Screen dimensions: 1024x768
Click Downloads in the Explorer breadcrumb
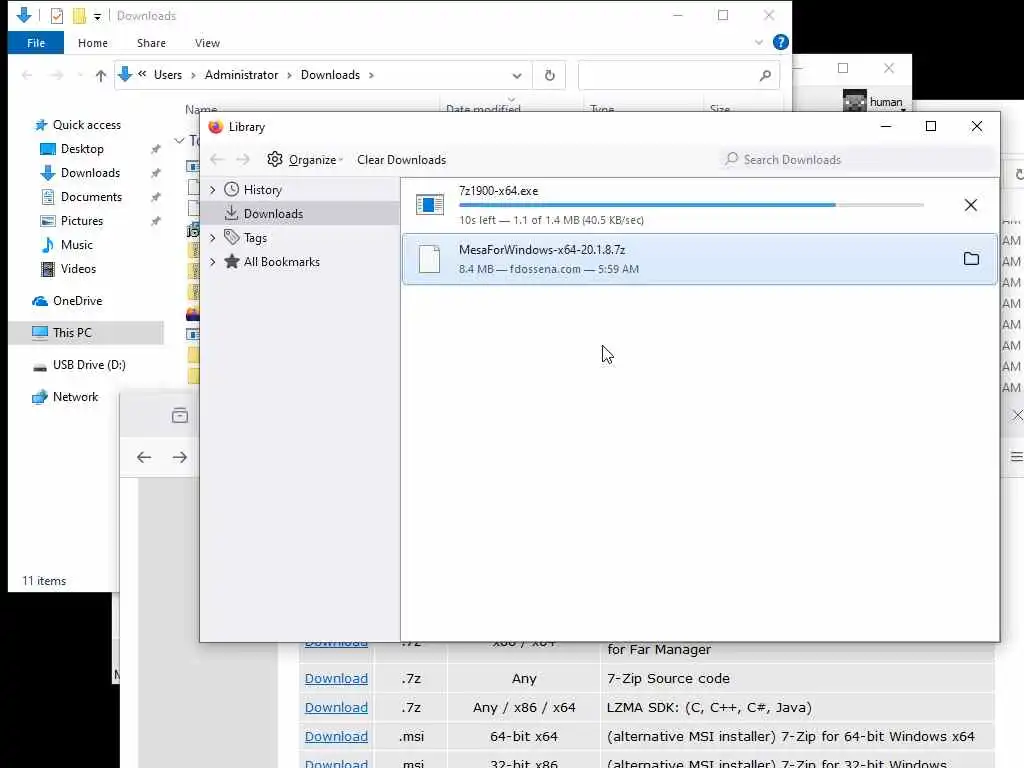[x=330, y=74]
